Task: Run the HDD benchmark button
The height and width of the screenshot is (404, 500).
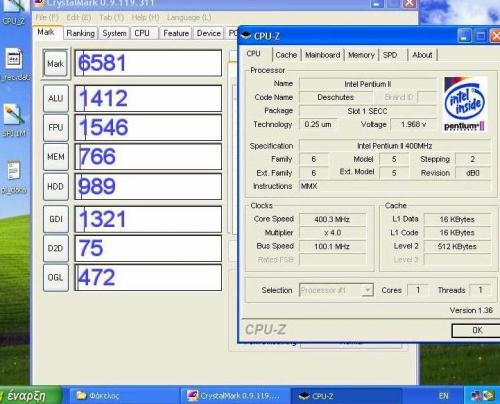Action: 56,186
